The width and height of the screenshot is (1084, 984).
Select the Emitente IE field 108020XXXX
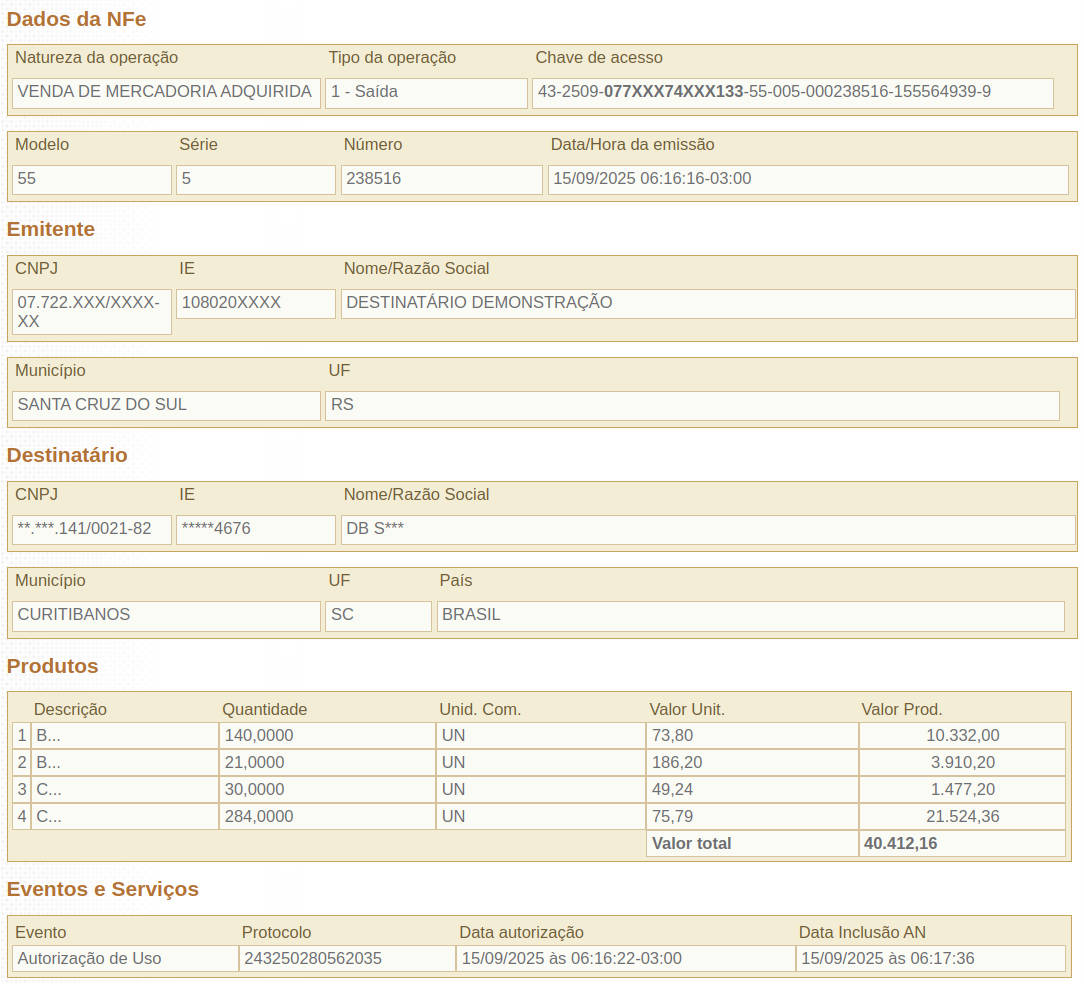[x=256, y=303]
